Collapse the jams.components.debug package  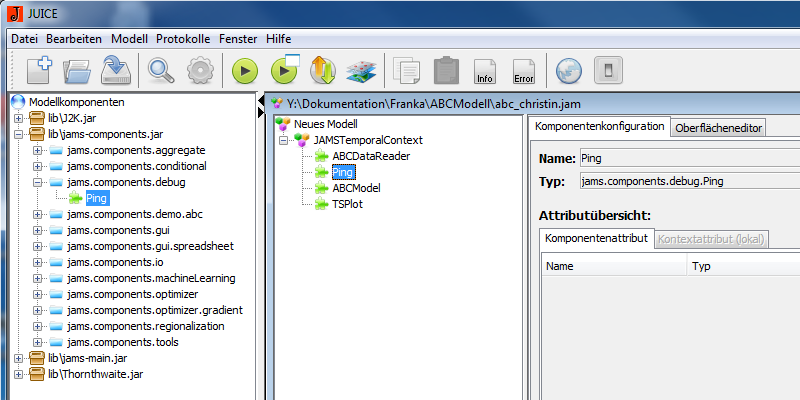coord(38,182)
